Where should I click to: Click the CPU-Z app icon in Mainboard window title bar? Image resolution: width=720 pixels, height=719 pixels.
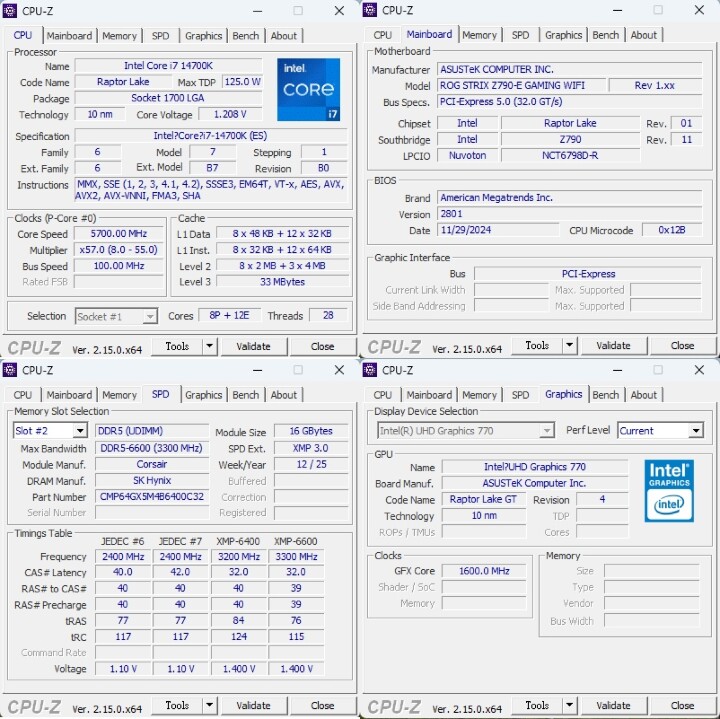[x=370, y=10]
